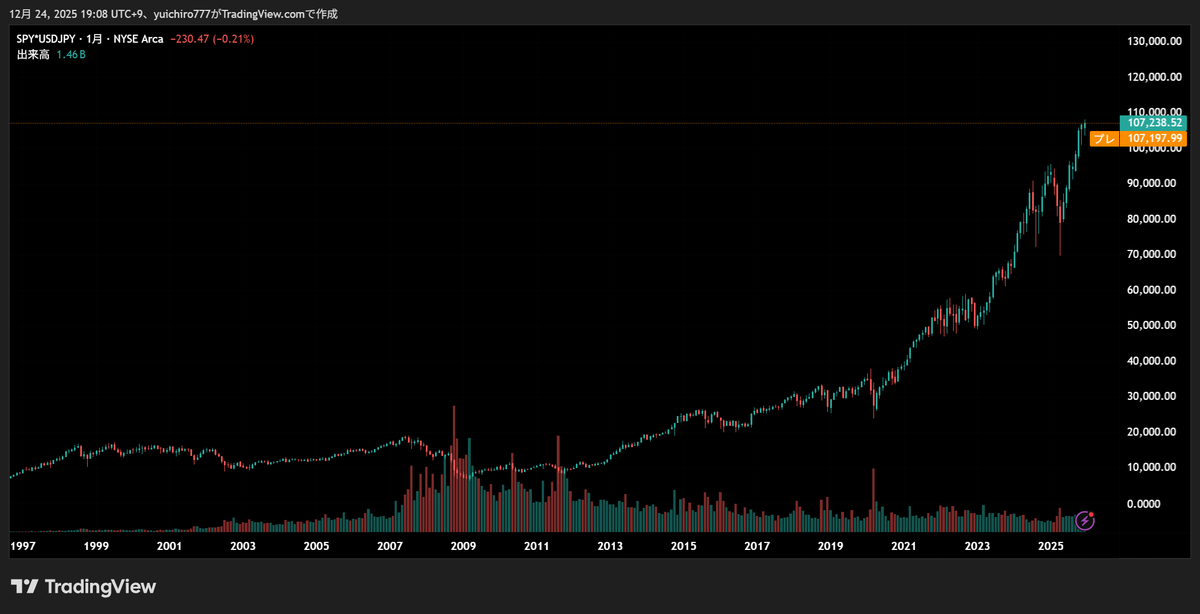Viewport: 1200px width, 614px height.
Task: Click the NYSE Arca exchange label
Action: pyautogui.click(x=139, y=38)
